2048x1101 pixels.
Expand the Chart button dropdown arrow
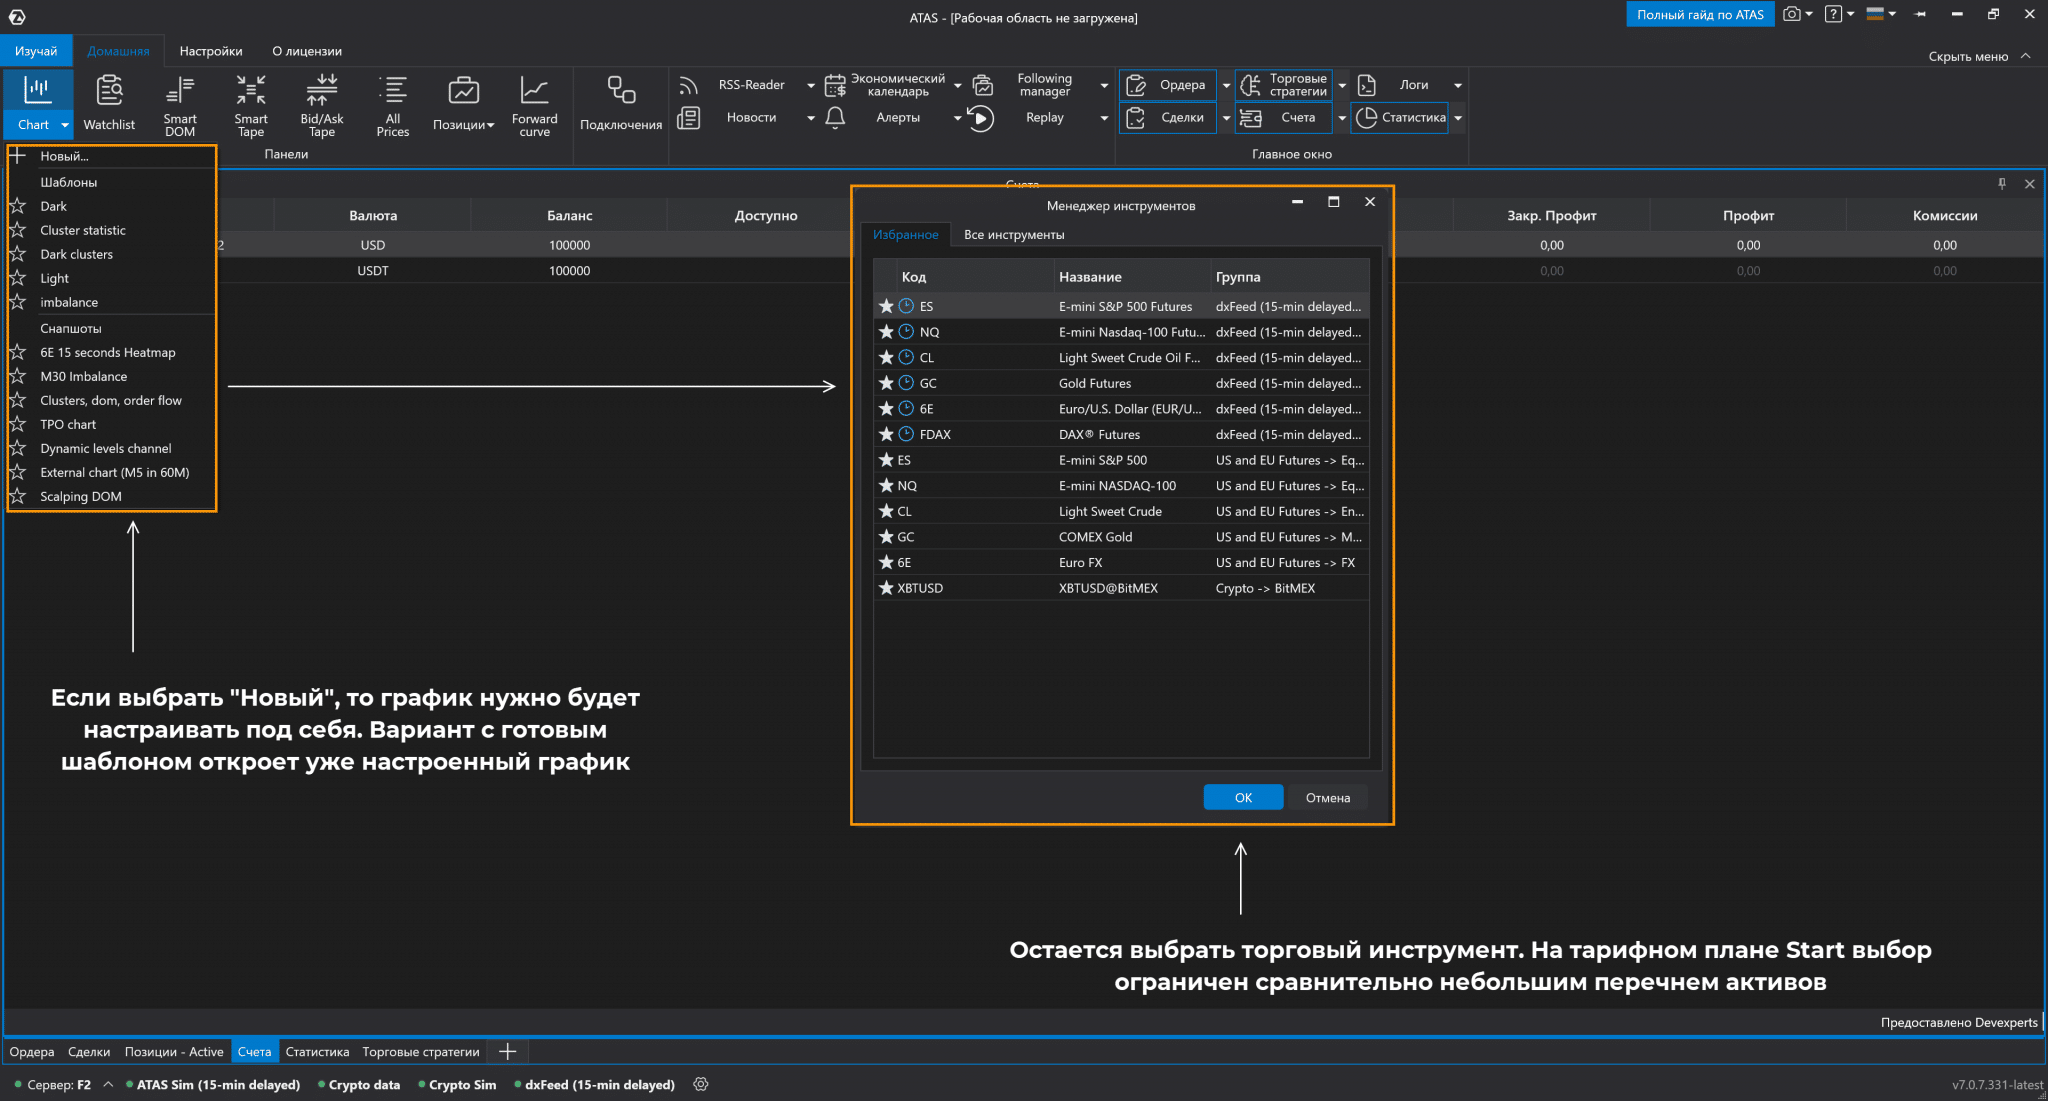[65, 125]
